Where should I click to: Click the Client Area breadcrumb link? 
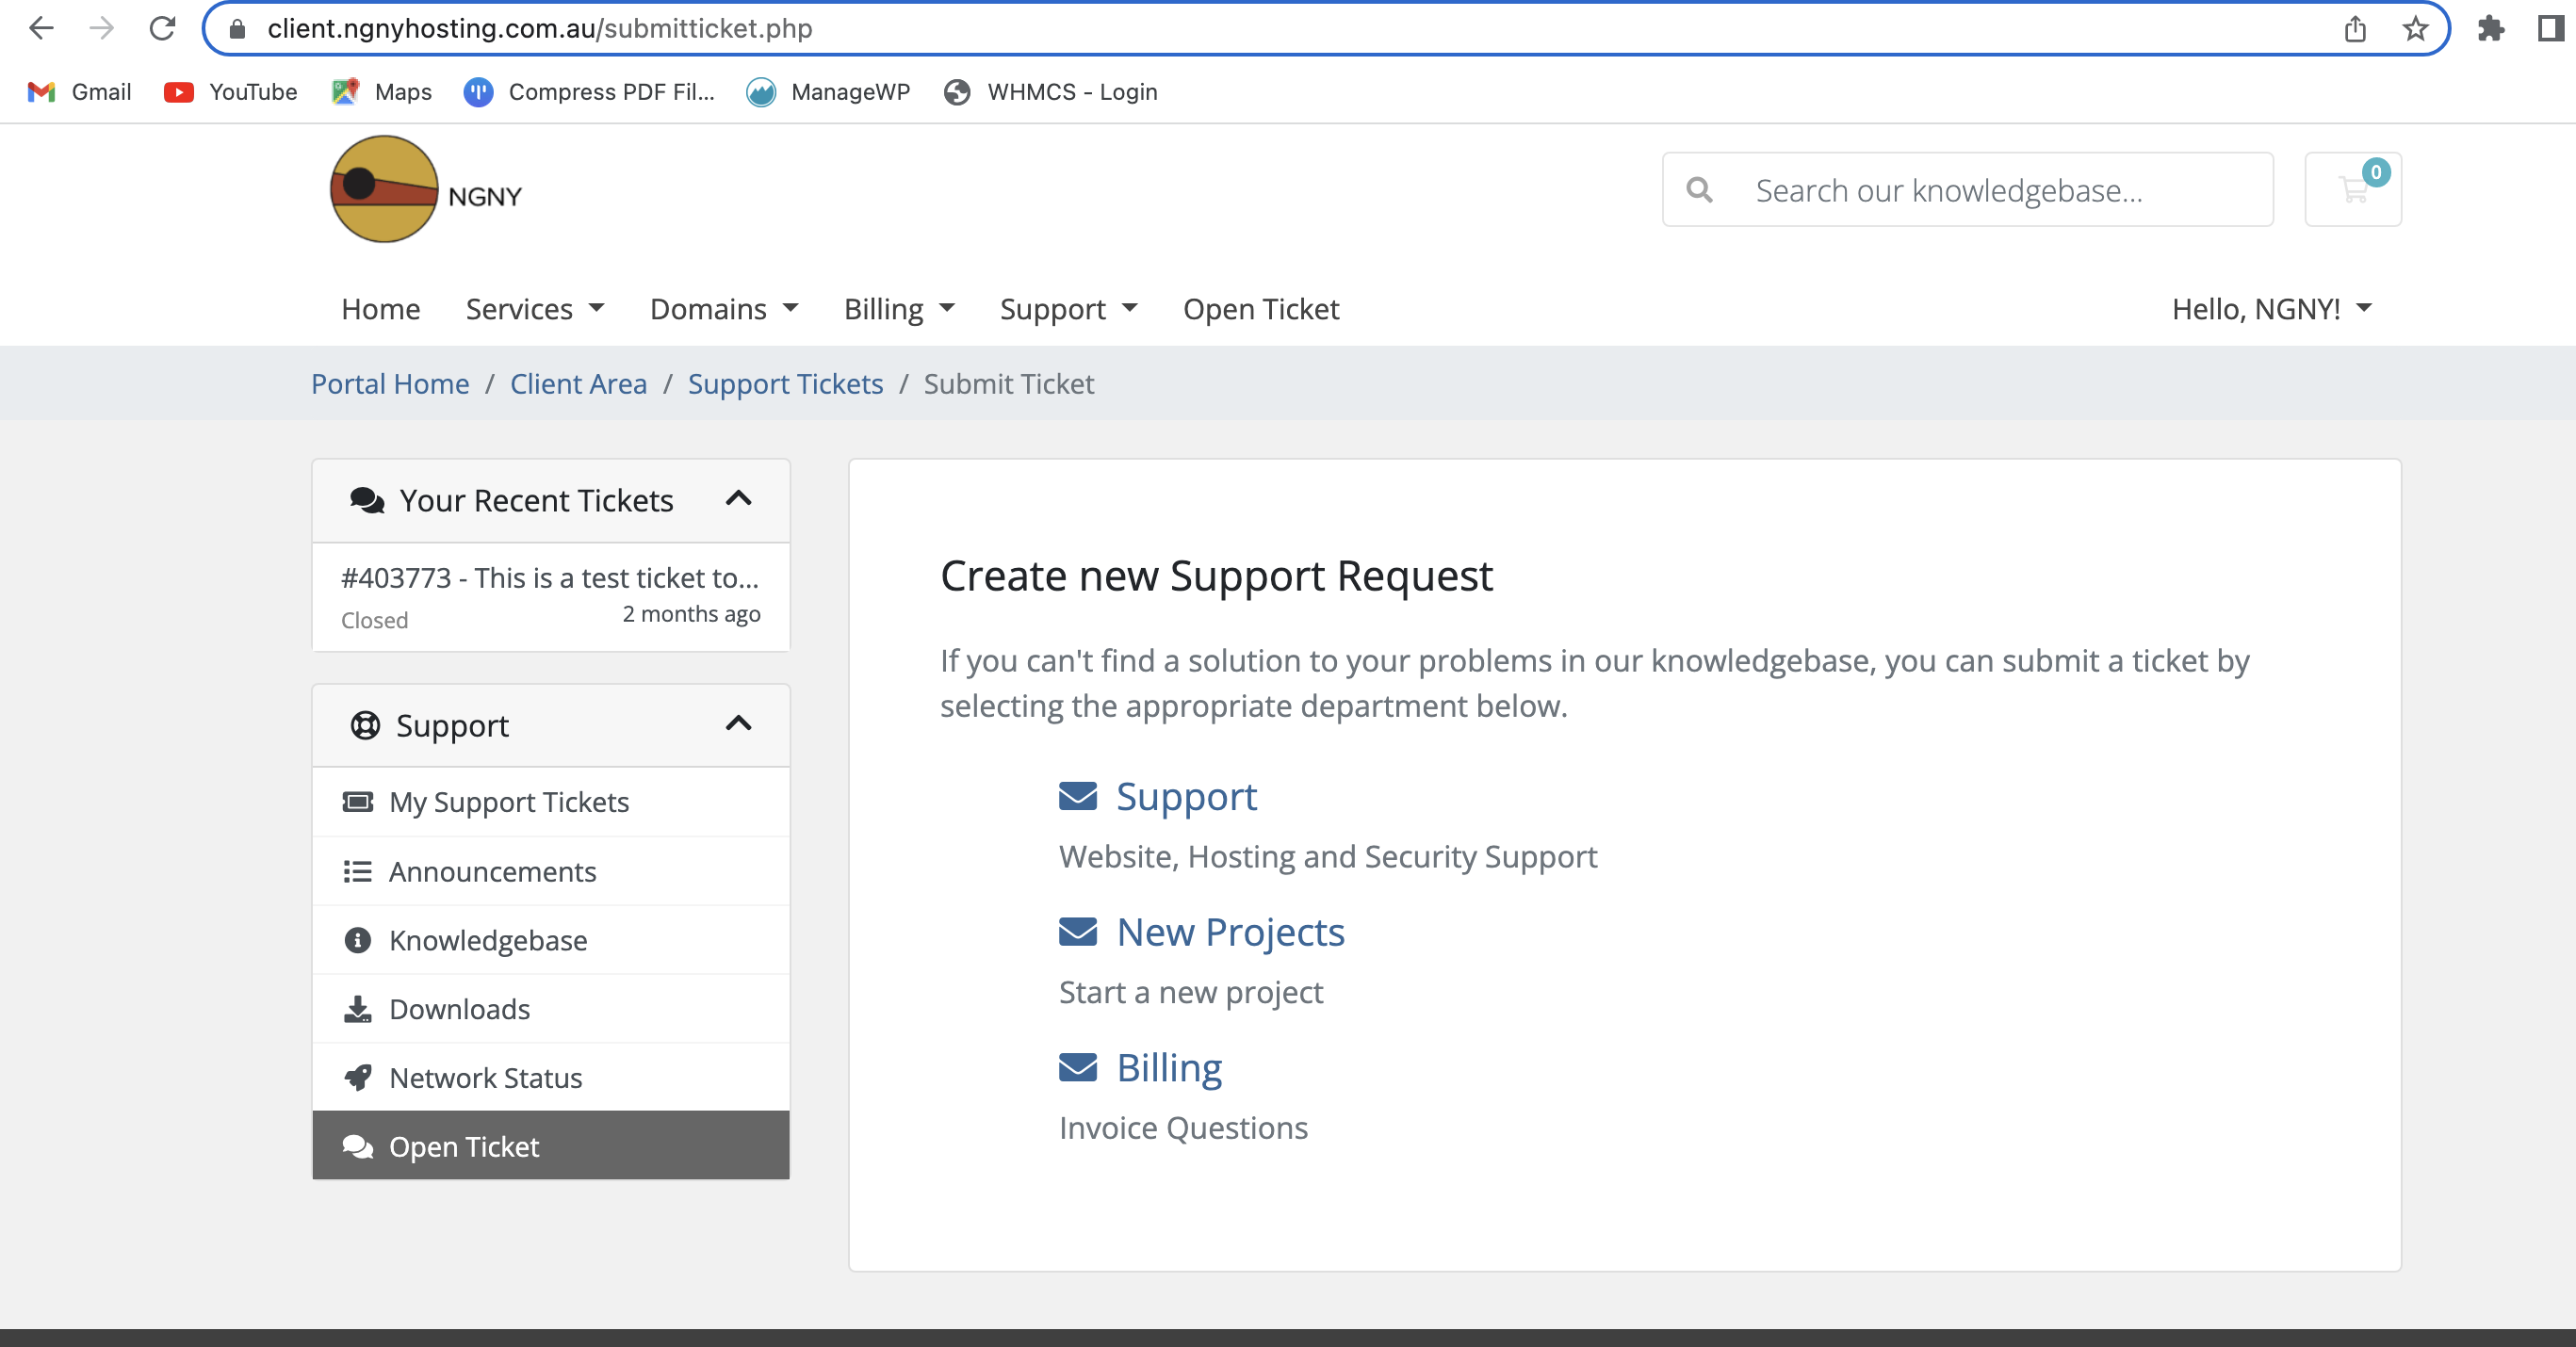[x=578, y=384]
